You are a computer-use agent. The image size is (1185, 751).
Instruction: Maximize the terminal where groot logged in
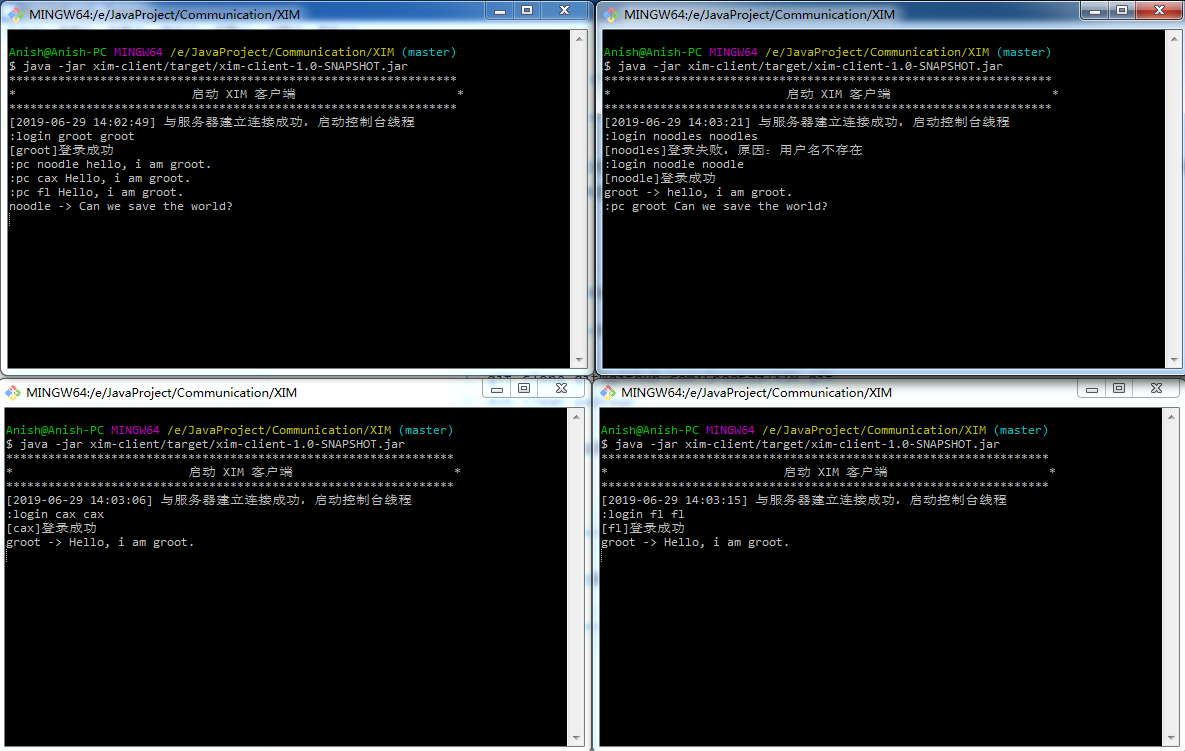(528, 11)
